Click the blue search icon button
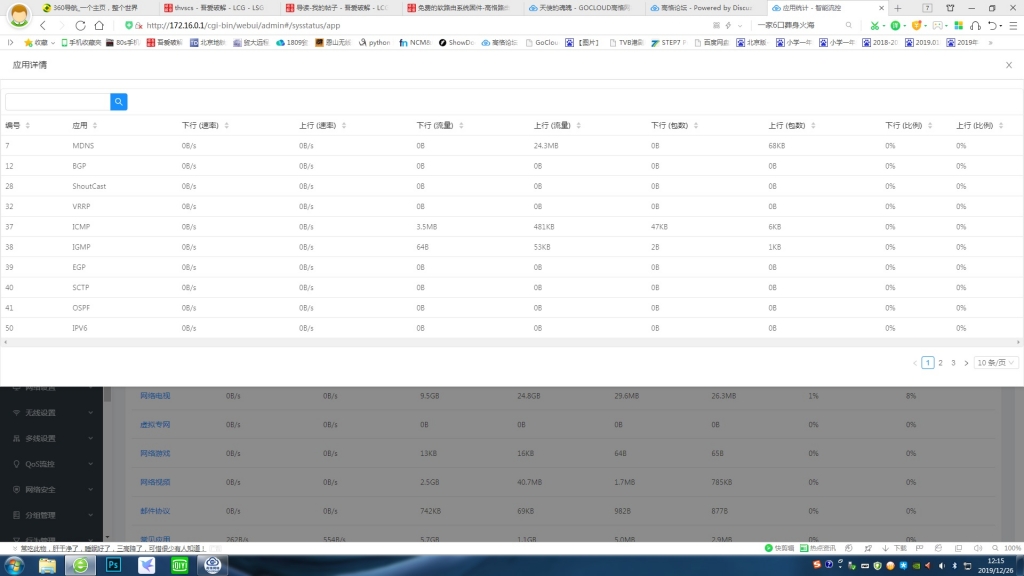Screen dimensions: 1024x576 click(x=119, y=102)
